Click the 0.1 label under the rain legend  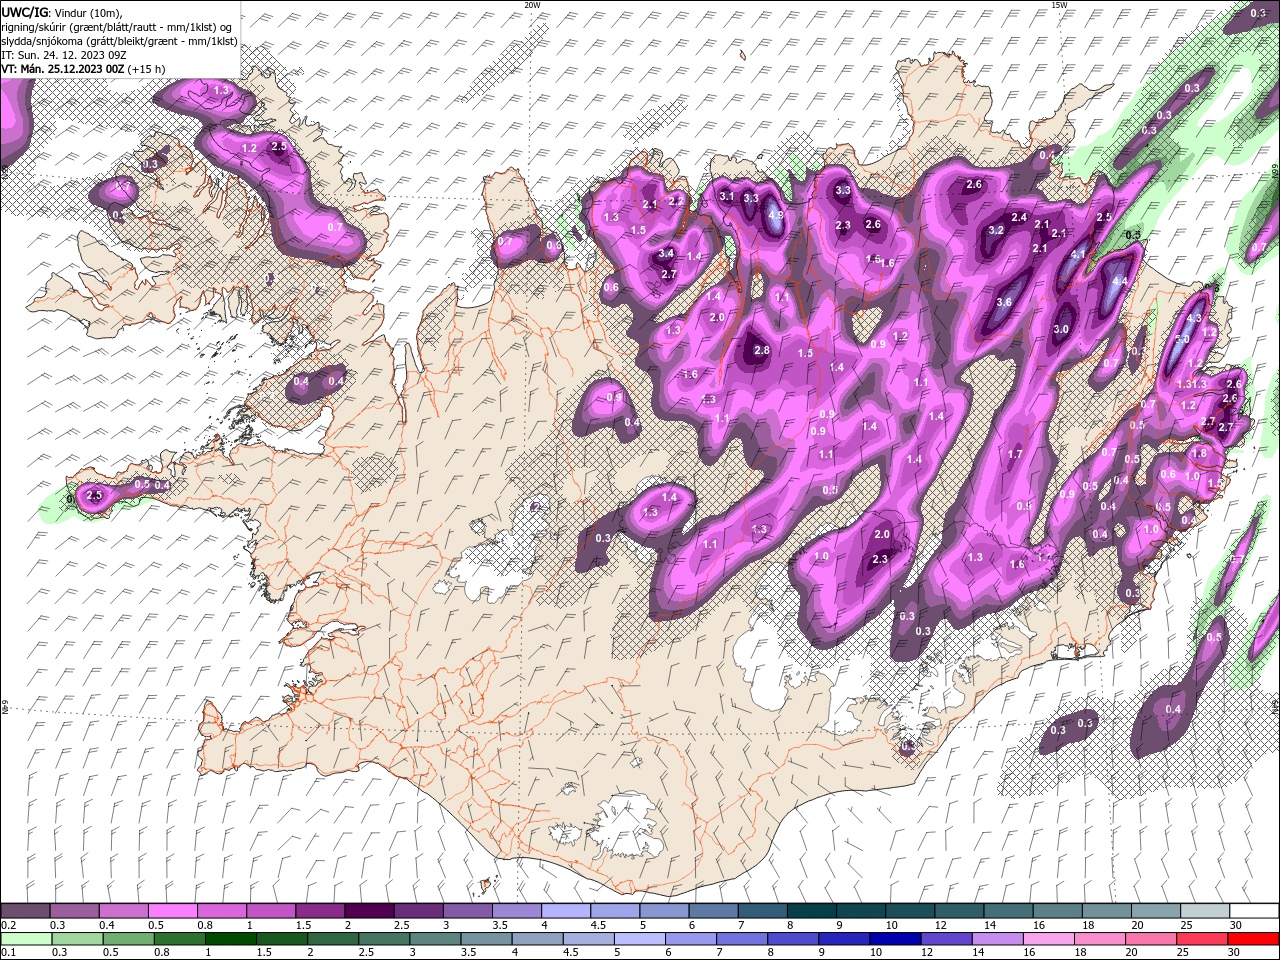tap(8, 952)
